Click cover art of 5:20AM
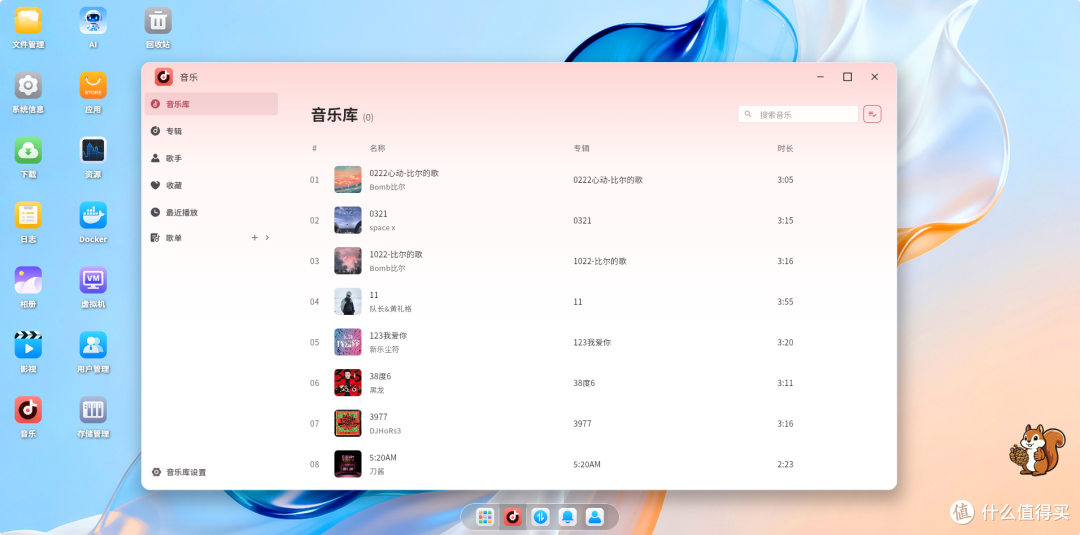Screen dimensions: 1080x535 (348, 464)
